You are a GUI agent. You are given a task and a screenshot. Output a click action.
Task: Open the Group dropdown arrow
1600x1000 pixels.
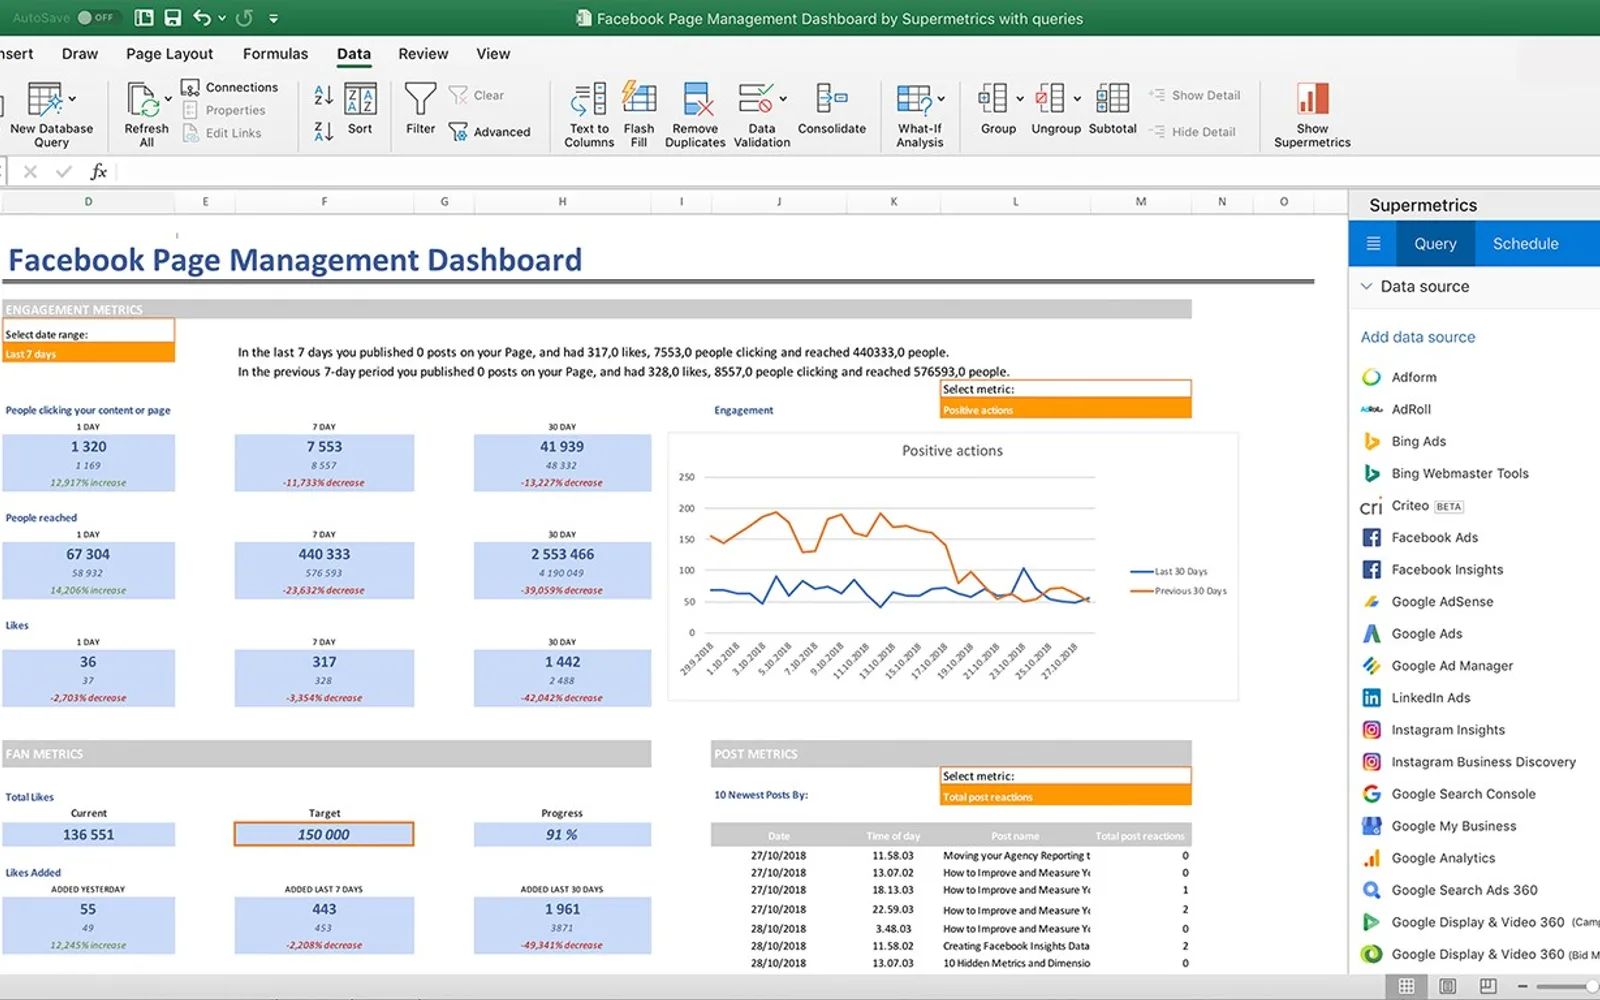(x=1019, y=99)
